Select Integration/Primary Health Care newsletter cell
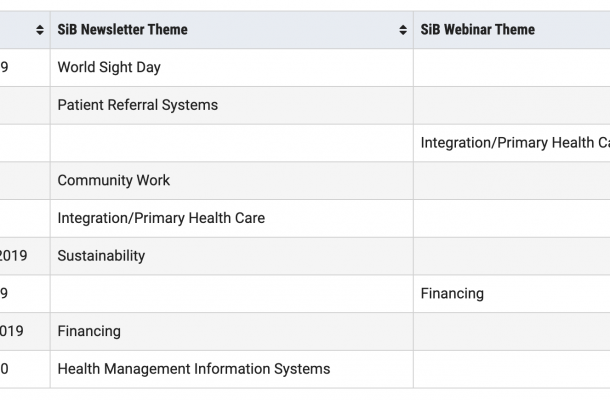Image resolution: width=610 pixels, height=400 pixels. 231,218
